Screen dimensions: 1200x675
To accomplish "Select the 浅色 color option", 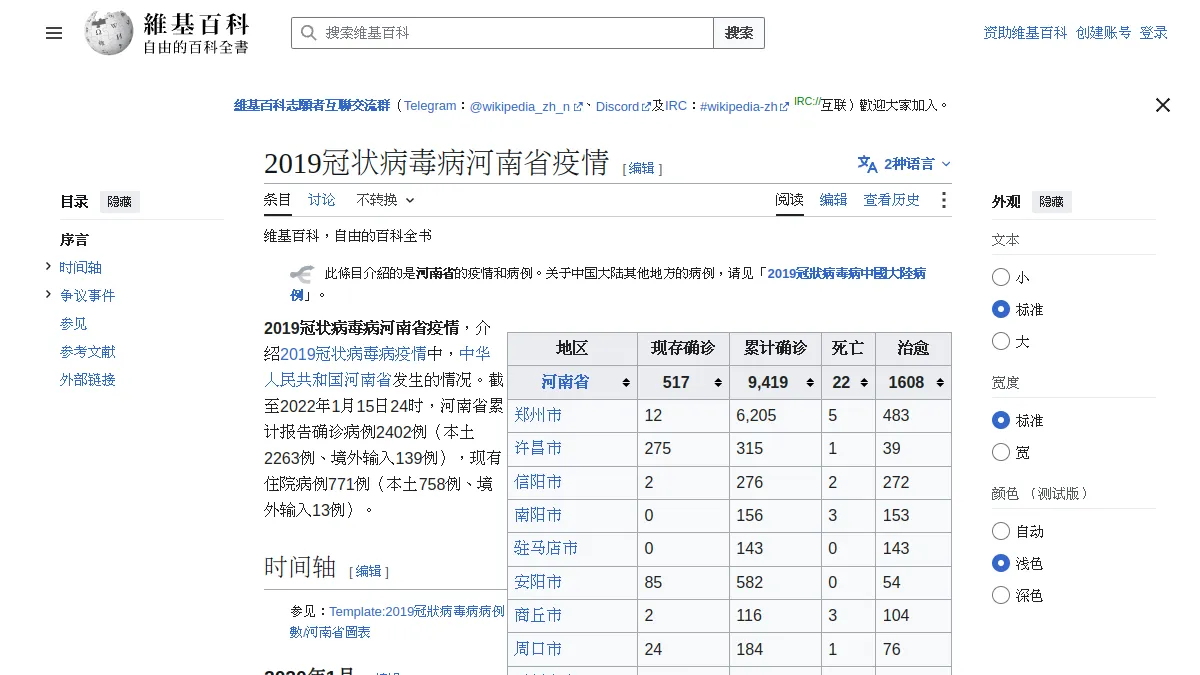I will coord(1001,563).
